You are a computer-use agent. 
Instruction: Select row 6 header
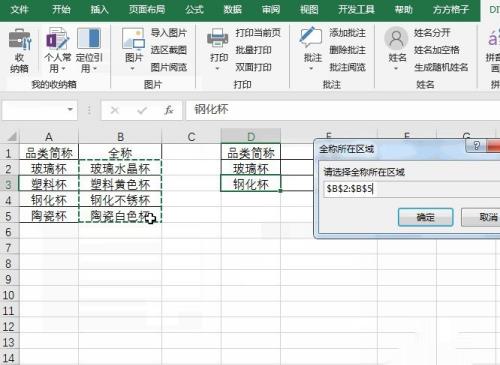pos(9,232)
